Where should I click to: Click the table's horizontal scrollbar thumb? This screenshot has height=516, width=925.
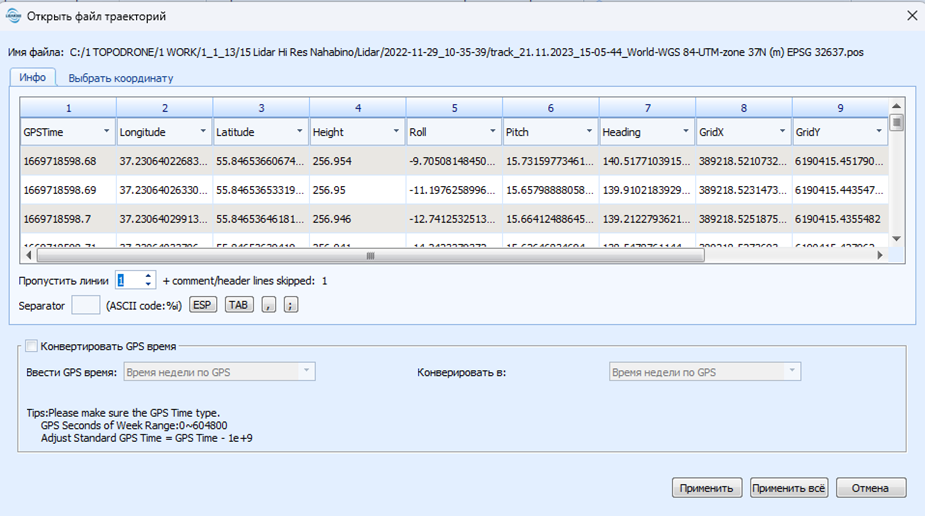[x=370, y=255]
